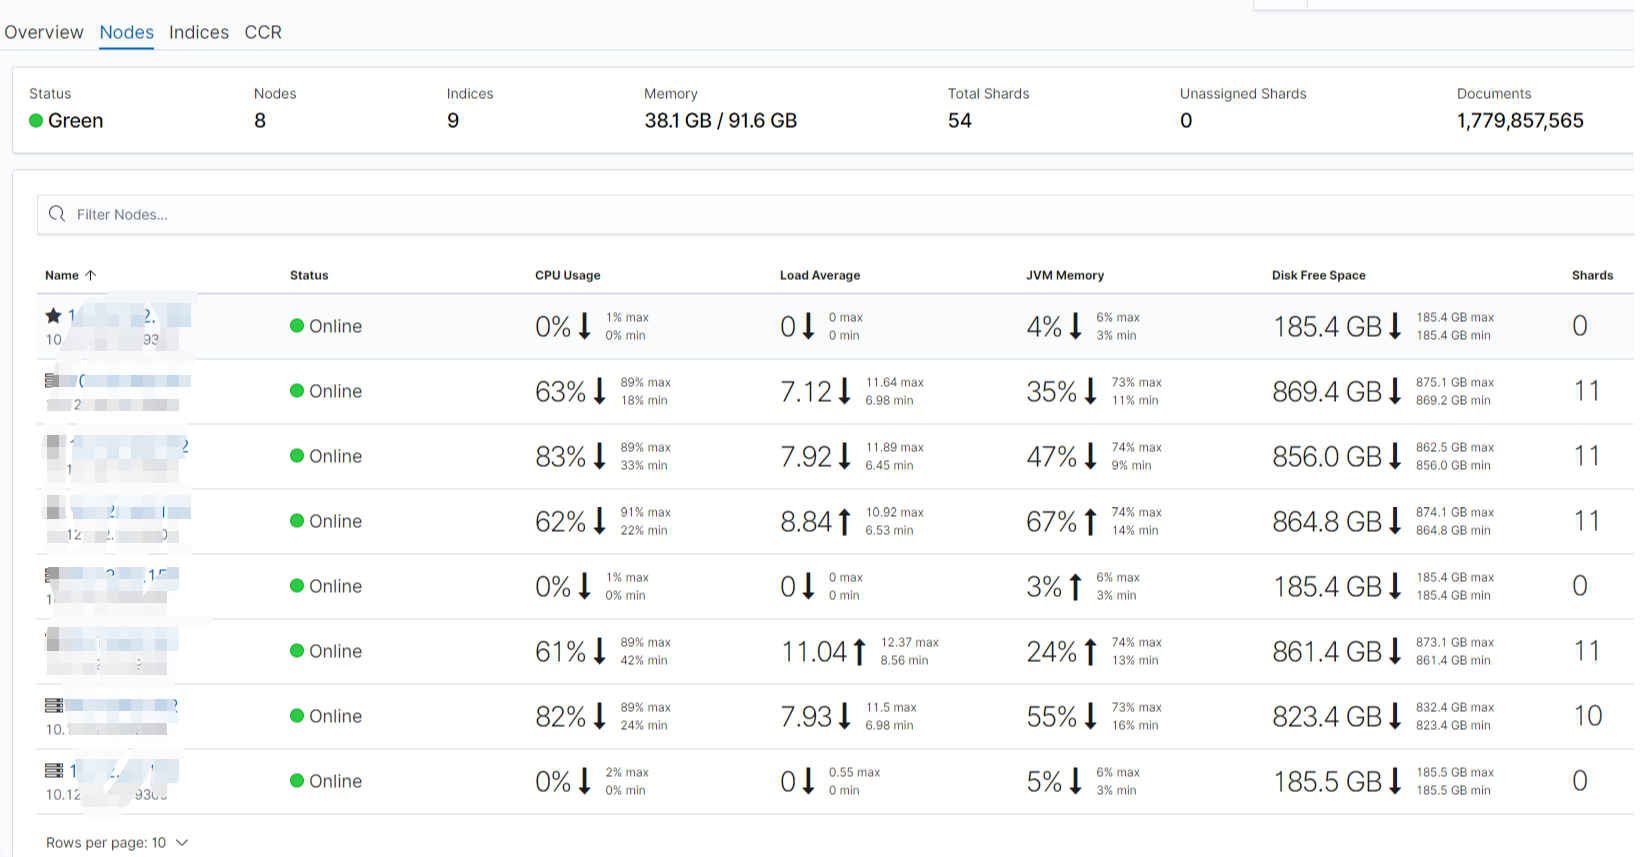Open the Indices tab
1646x857 pixels.
(199, 32)
